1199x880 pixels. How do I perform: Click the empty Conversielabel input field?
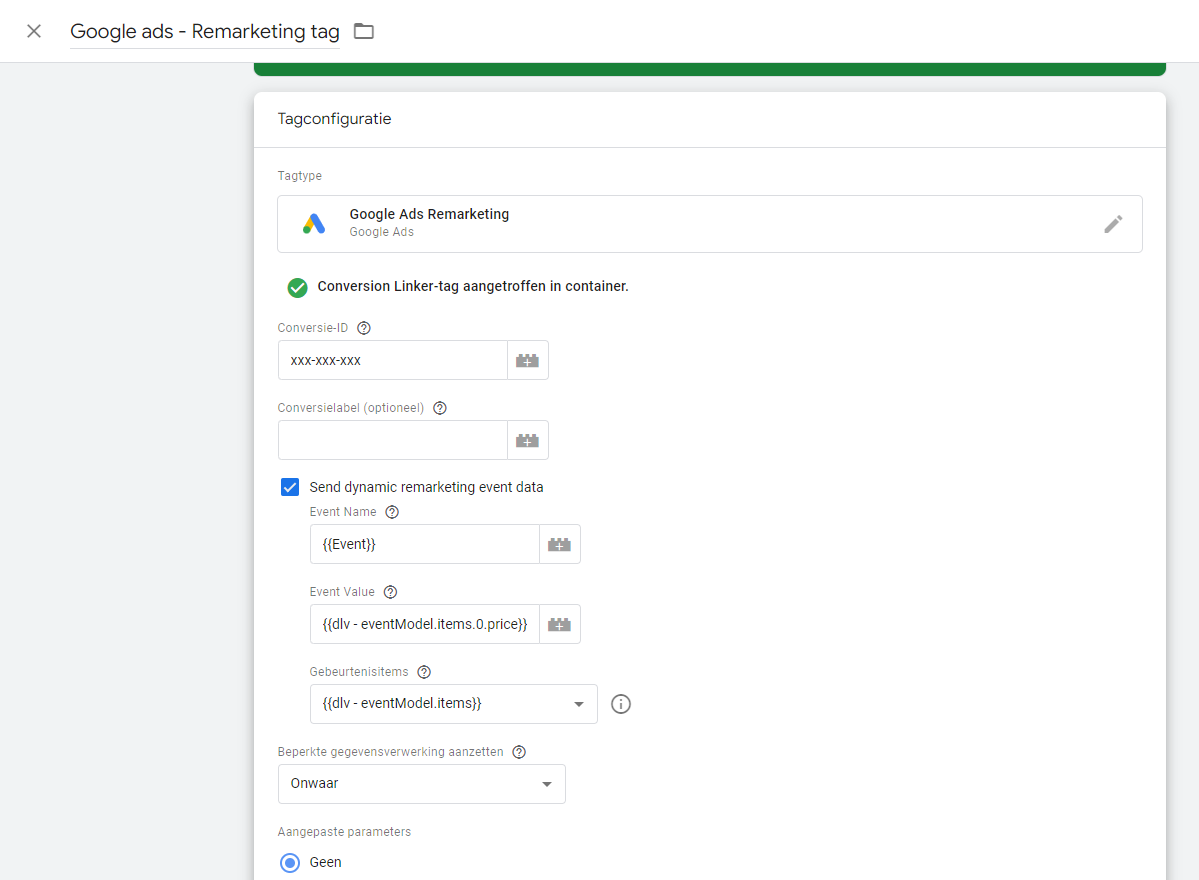pos(393,440)
